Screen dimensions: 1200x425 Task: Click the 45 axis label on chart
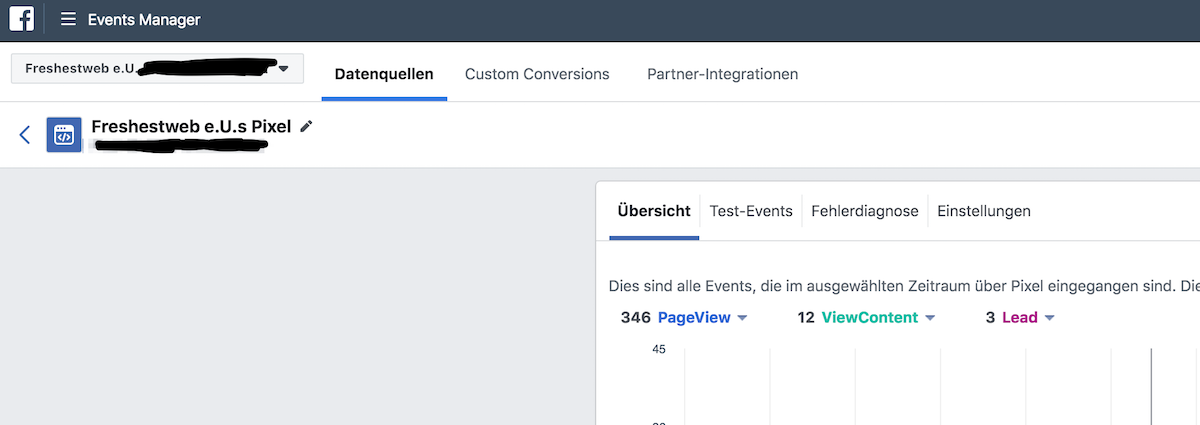pos(659,349)
